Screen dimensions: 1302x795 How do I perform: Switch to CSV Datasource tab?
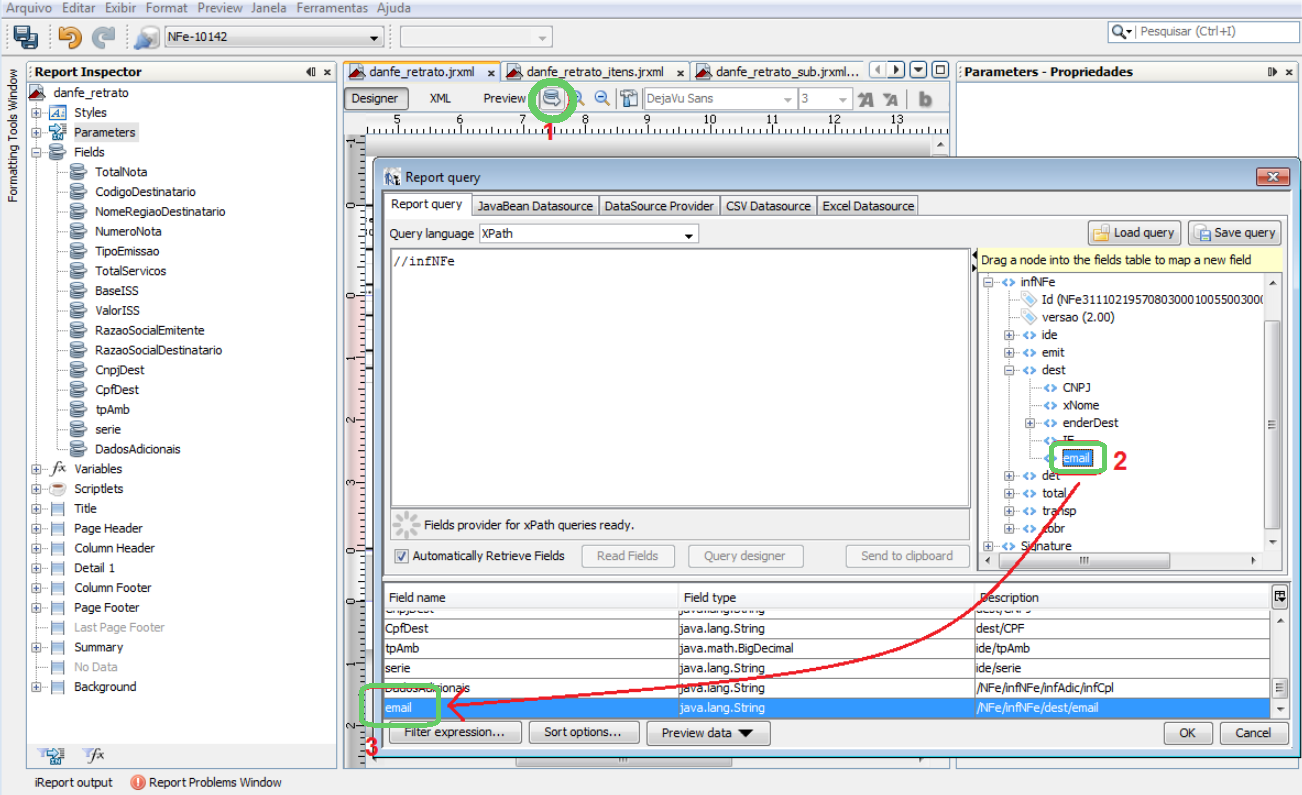coord(768,205)
